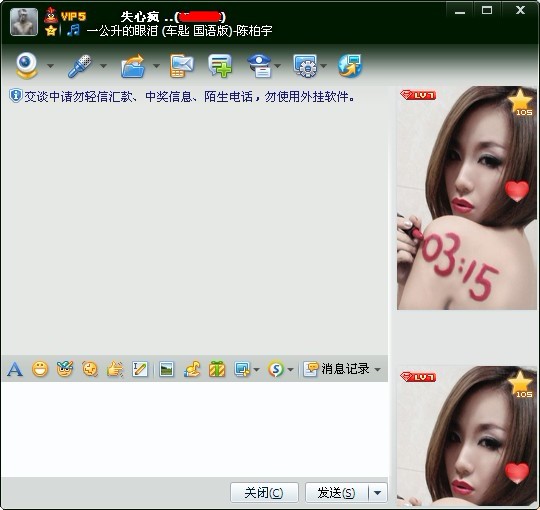Click the 105 star on lower QQ show
This screenshot has height=510, width=540.
[x=520, y=384]
